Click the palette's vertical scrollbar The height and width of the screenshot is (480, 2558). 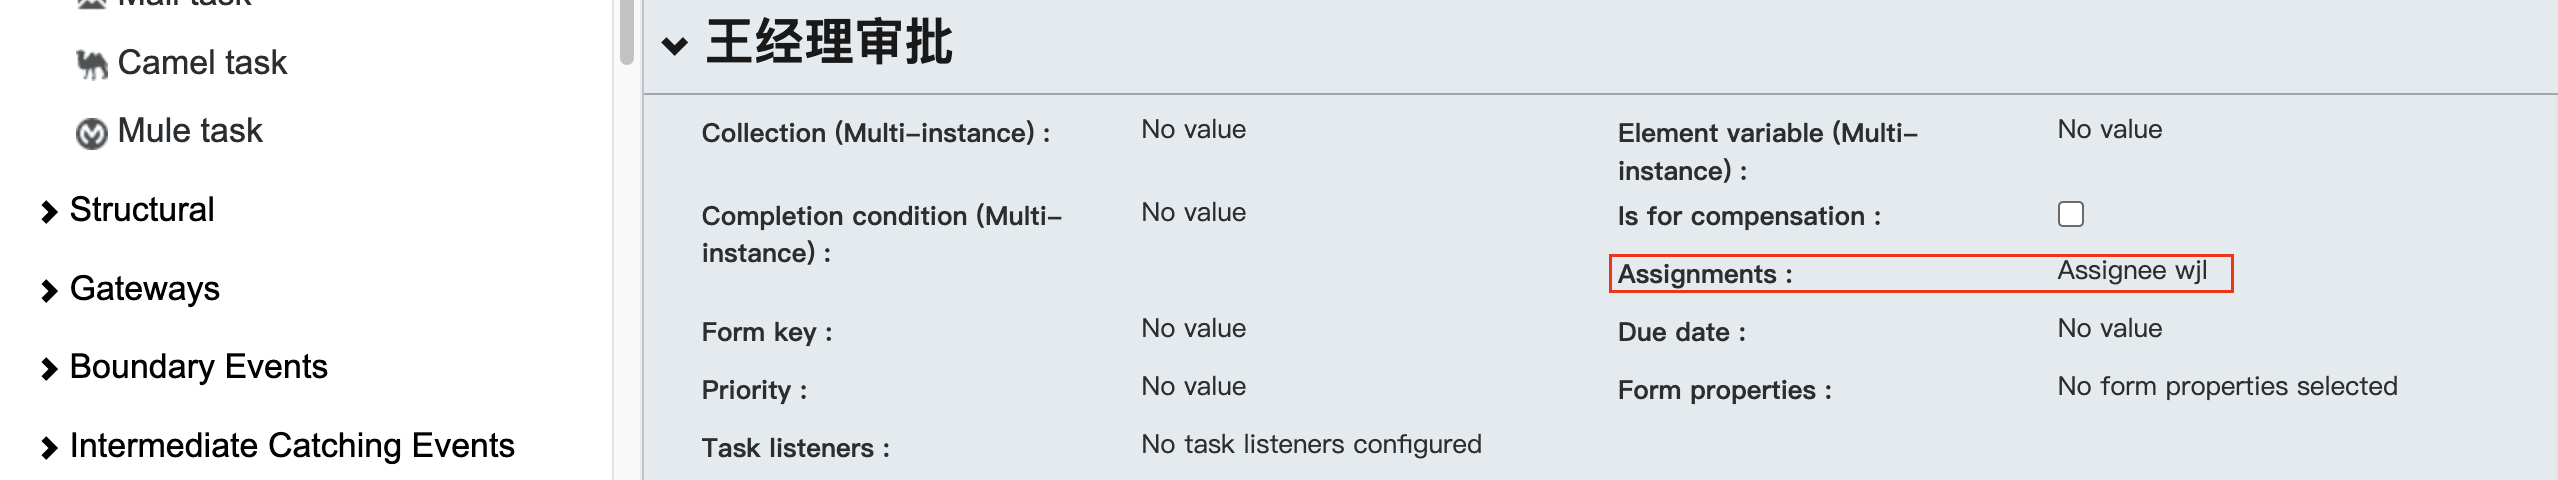tap(626, 30)
